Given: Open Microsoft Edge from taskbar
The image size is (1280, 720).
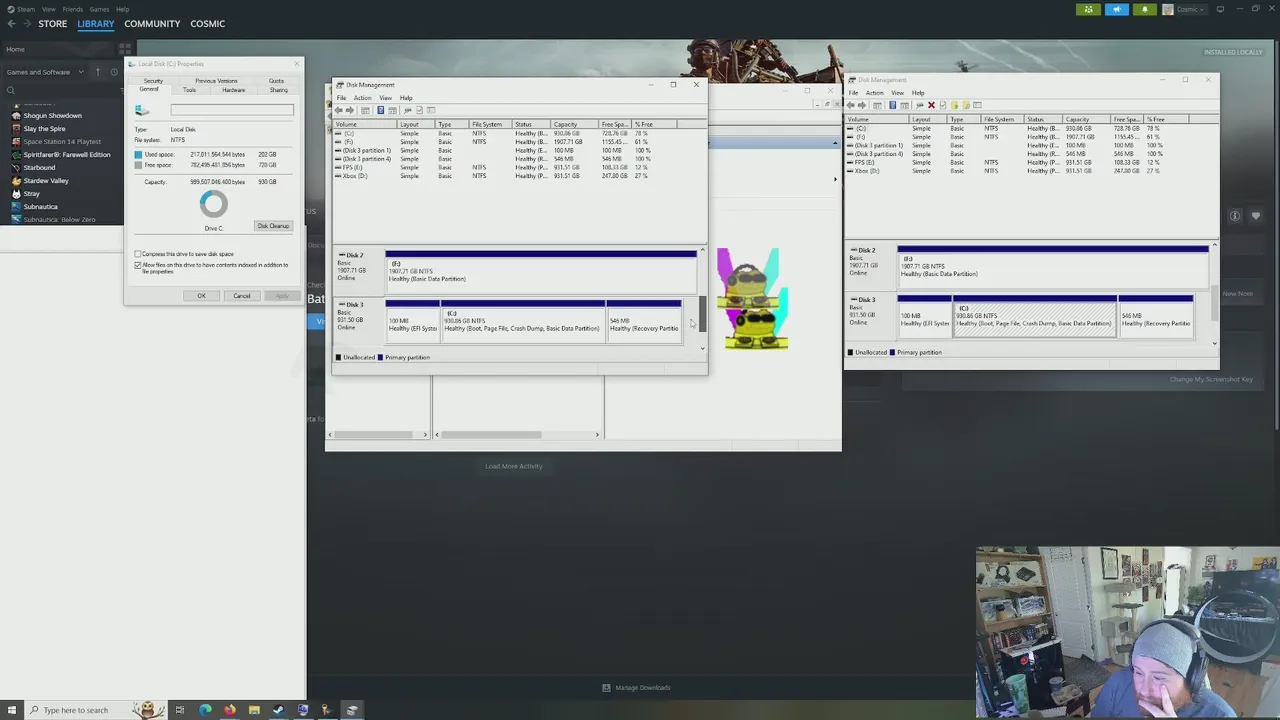Looking at the screenshot, I should pyautogui.click(x=205, y=710).
